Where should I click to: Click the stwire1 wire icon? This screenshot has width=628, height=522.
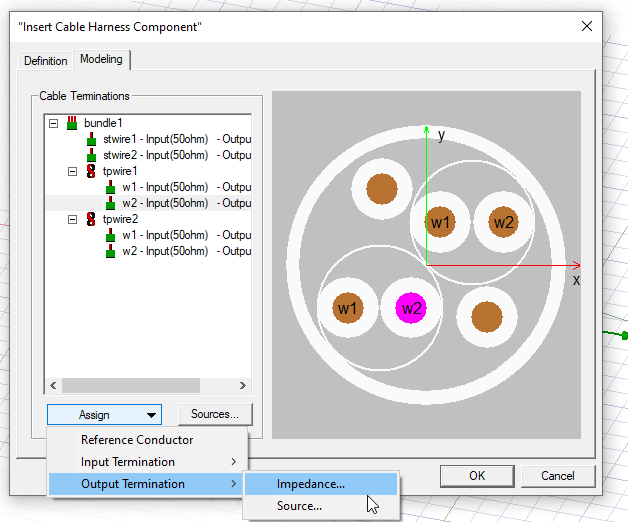[x=91, y=139]
